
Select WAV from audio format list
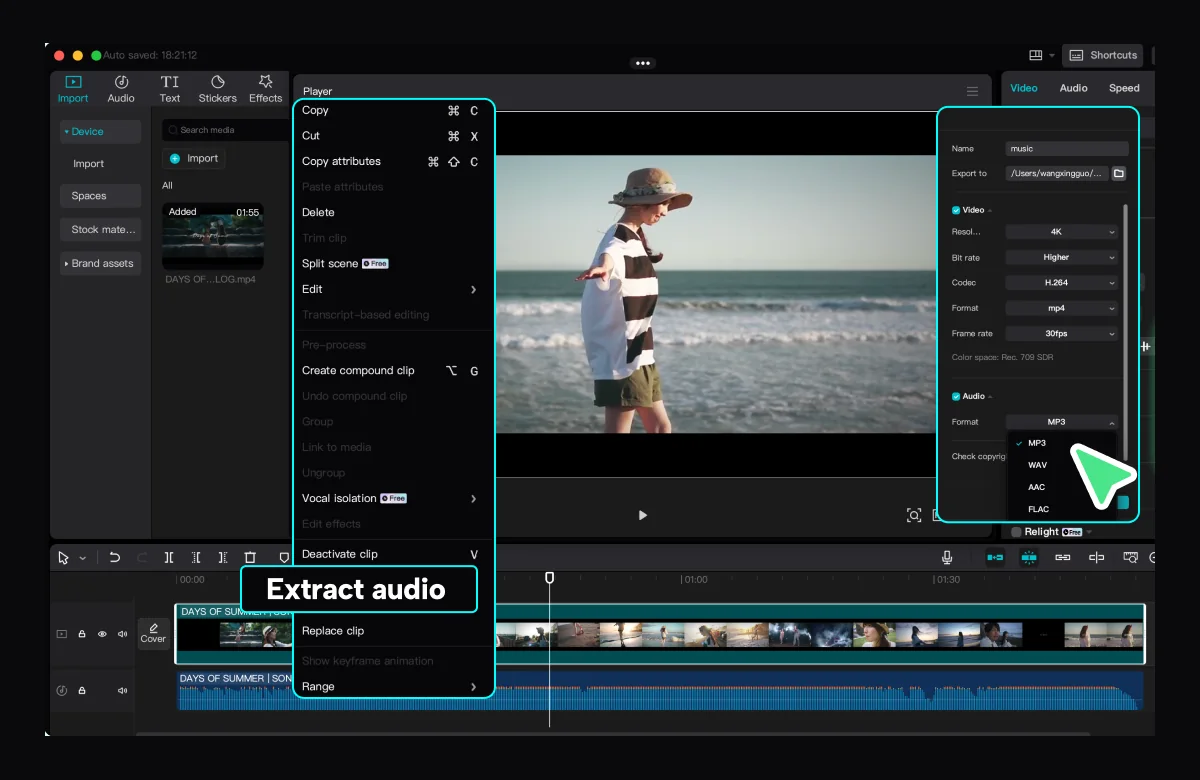click(x=1037, y=465)
